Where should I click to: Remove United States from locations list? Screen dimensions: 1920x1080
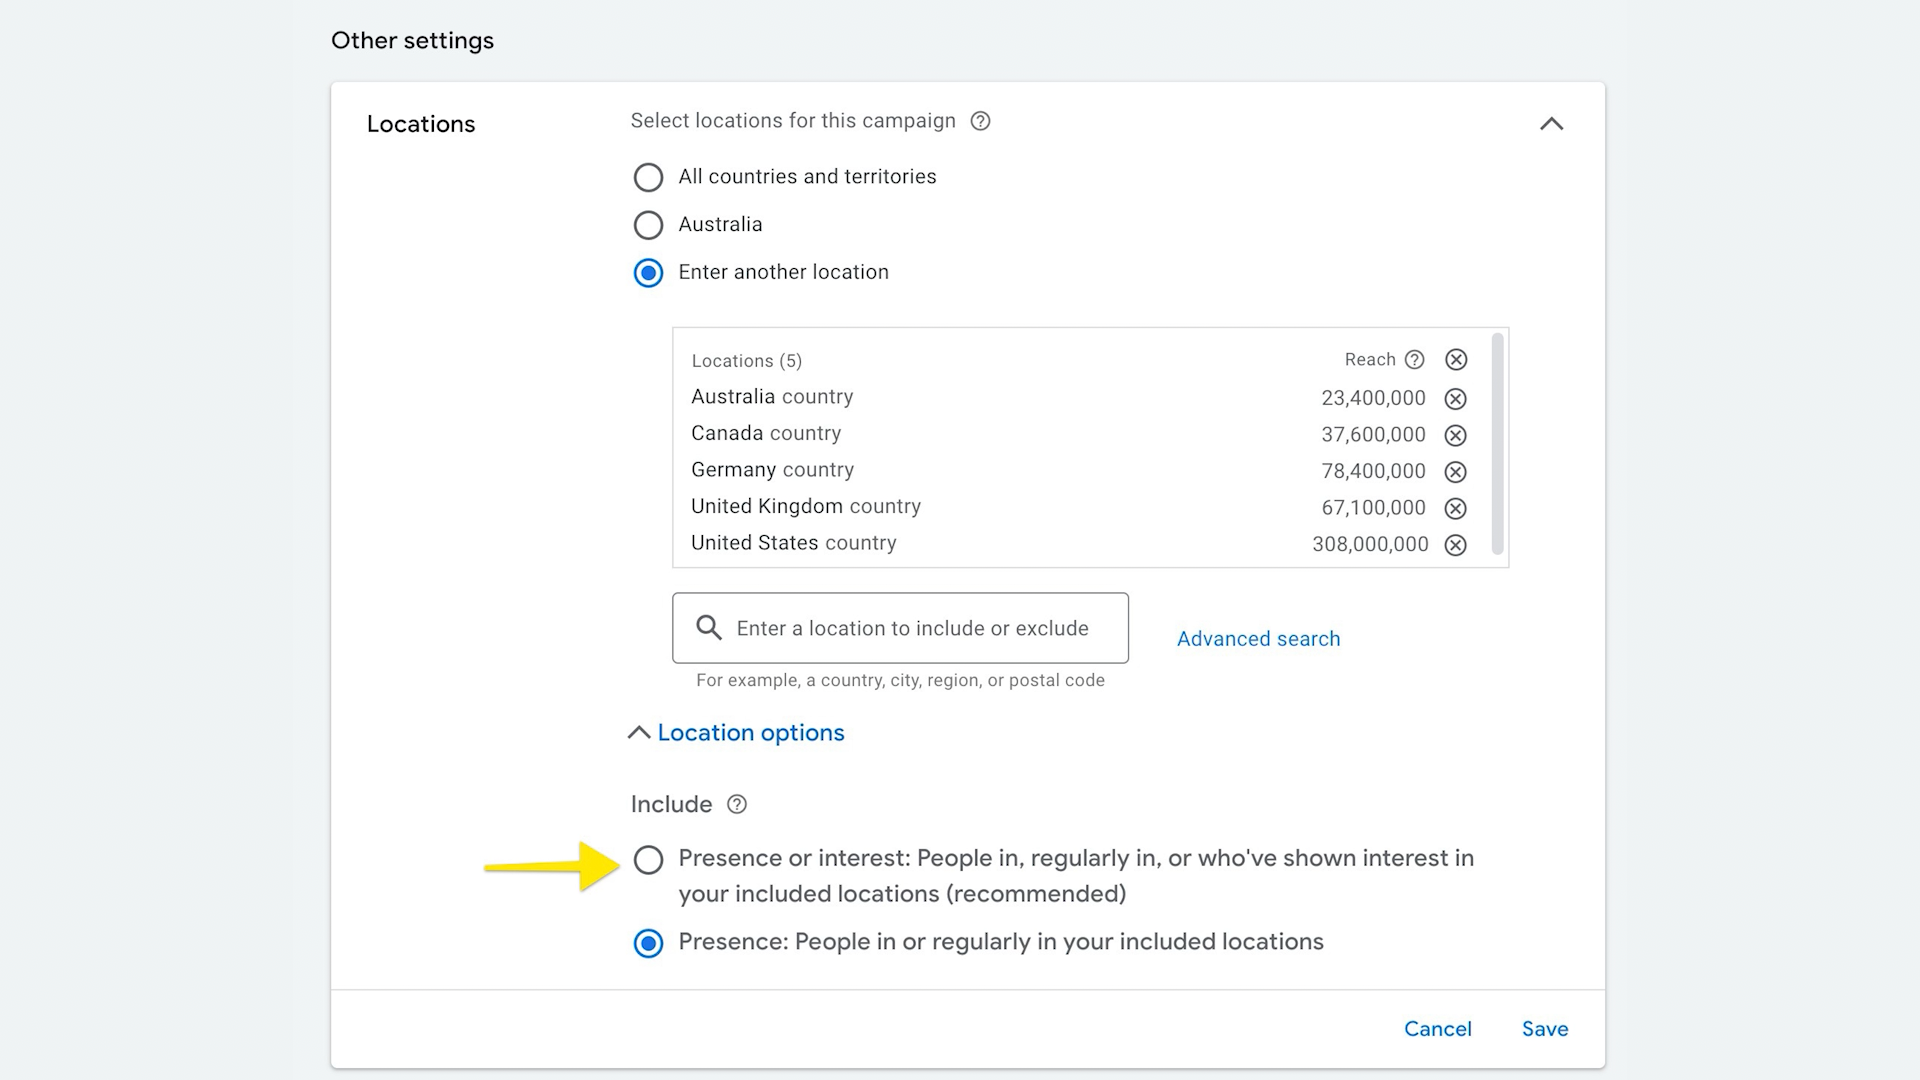[x=1455, y=545]
